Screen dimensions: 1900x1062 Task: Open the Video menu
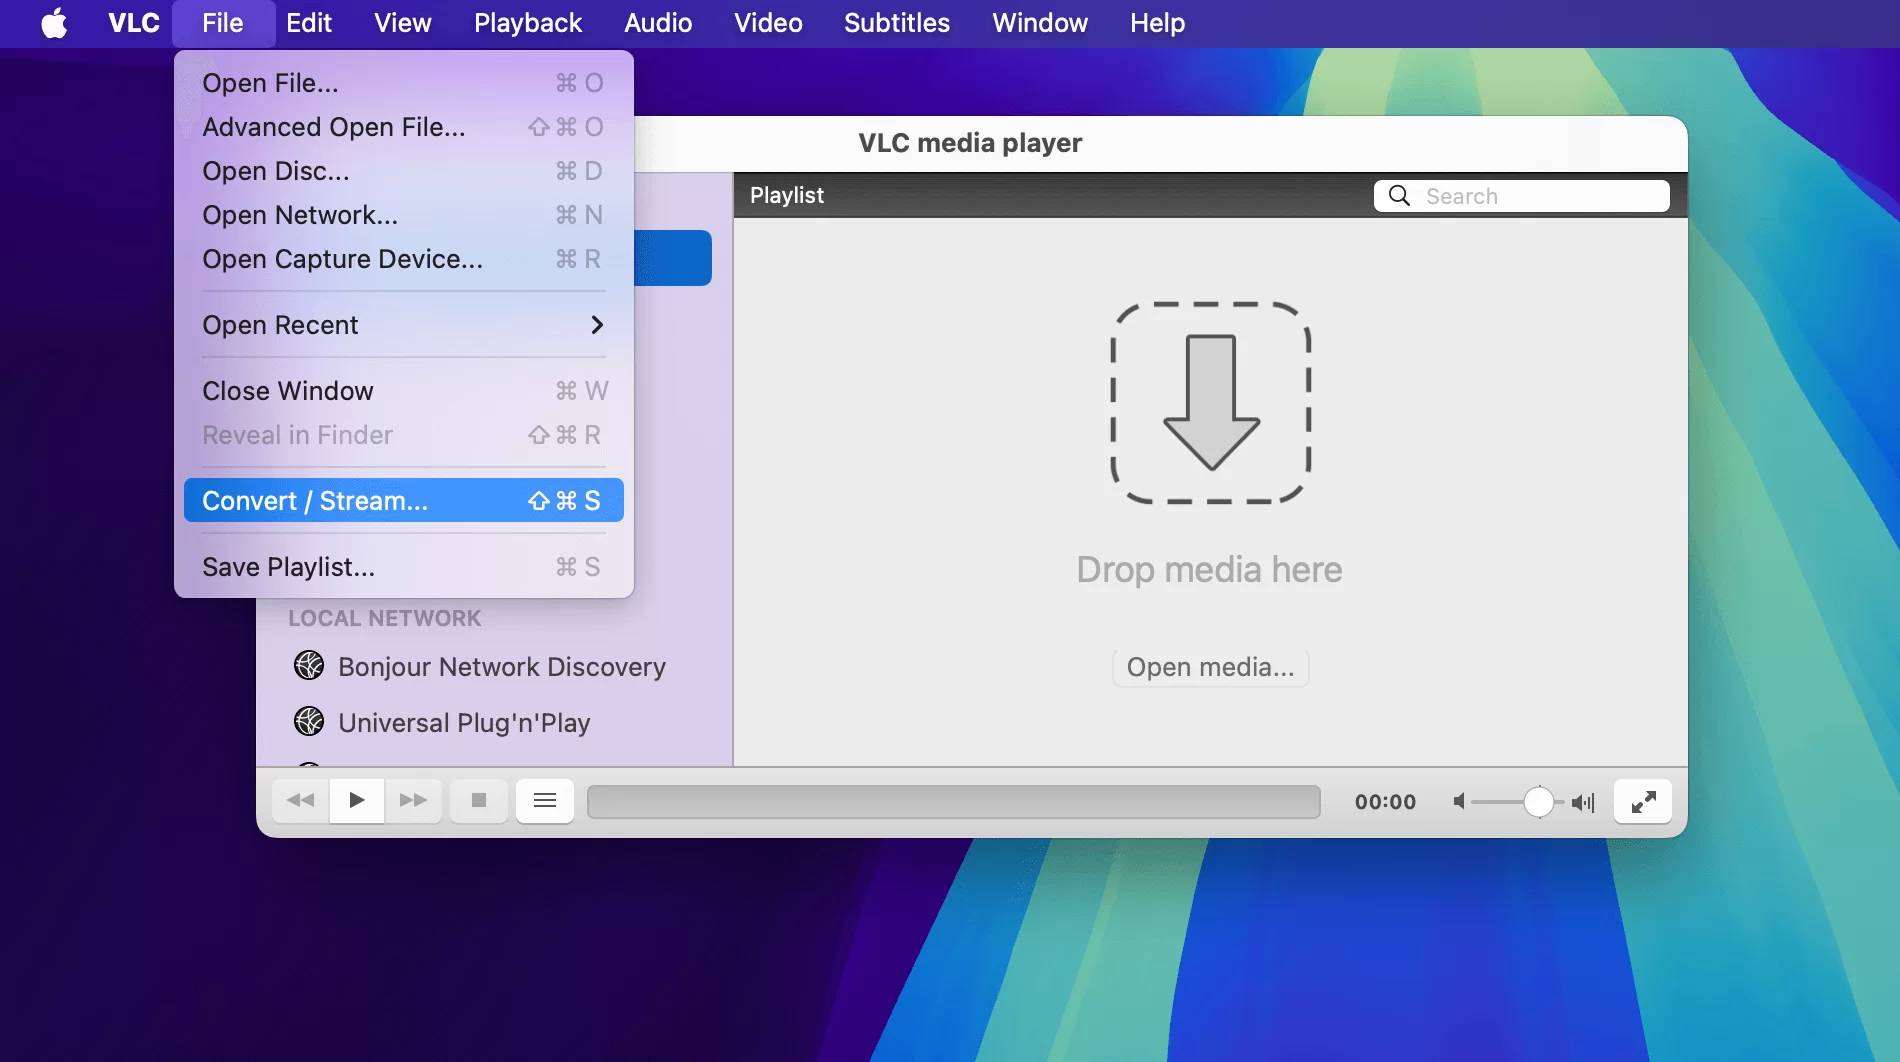click(768, 23)
